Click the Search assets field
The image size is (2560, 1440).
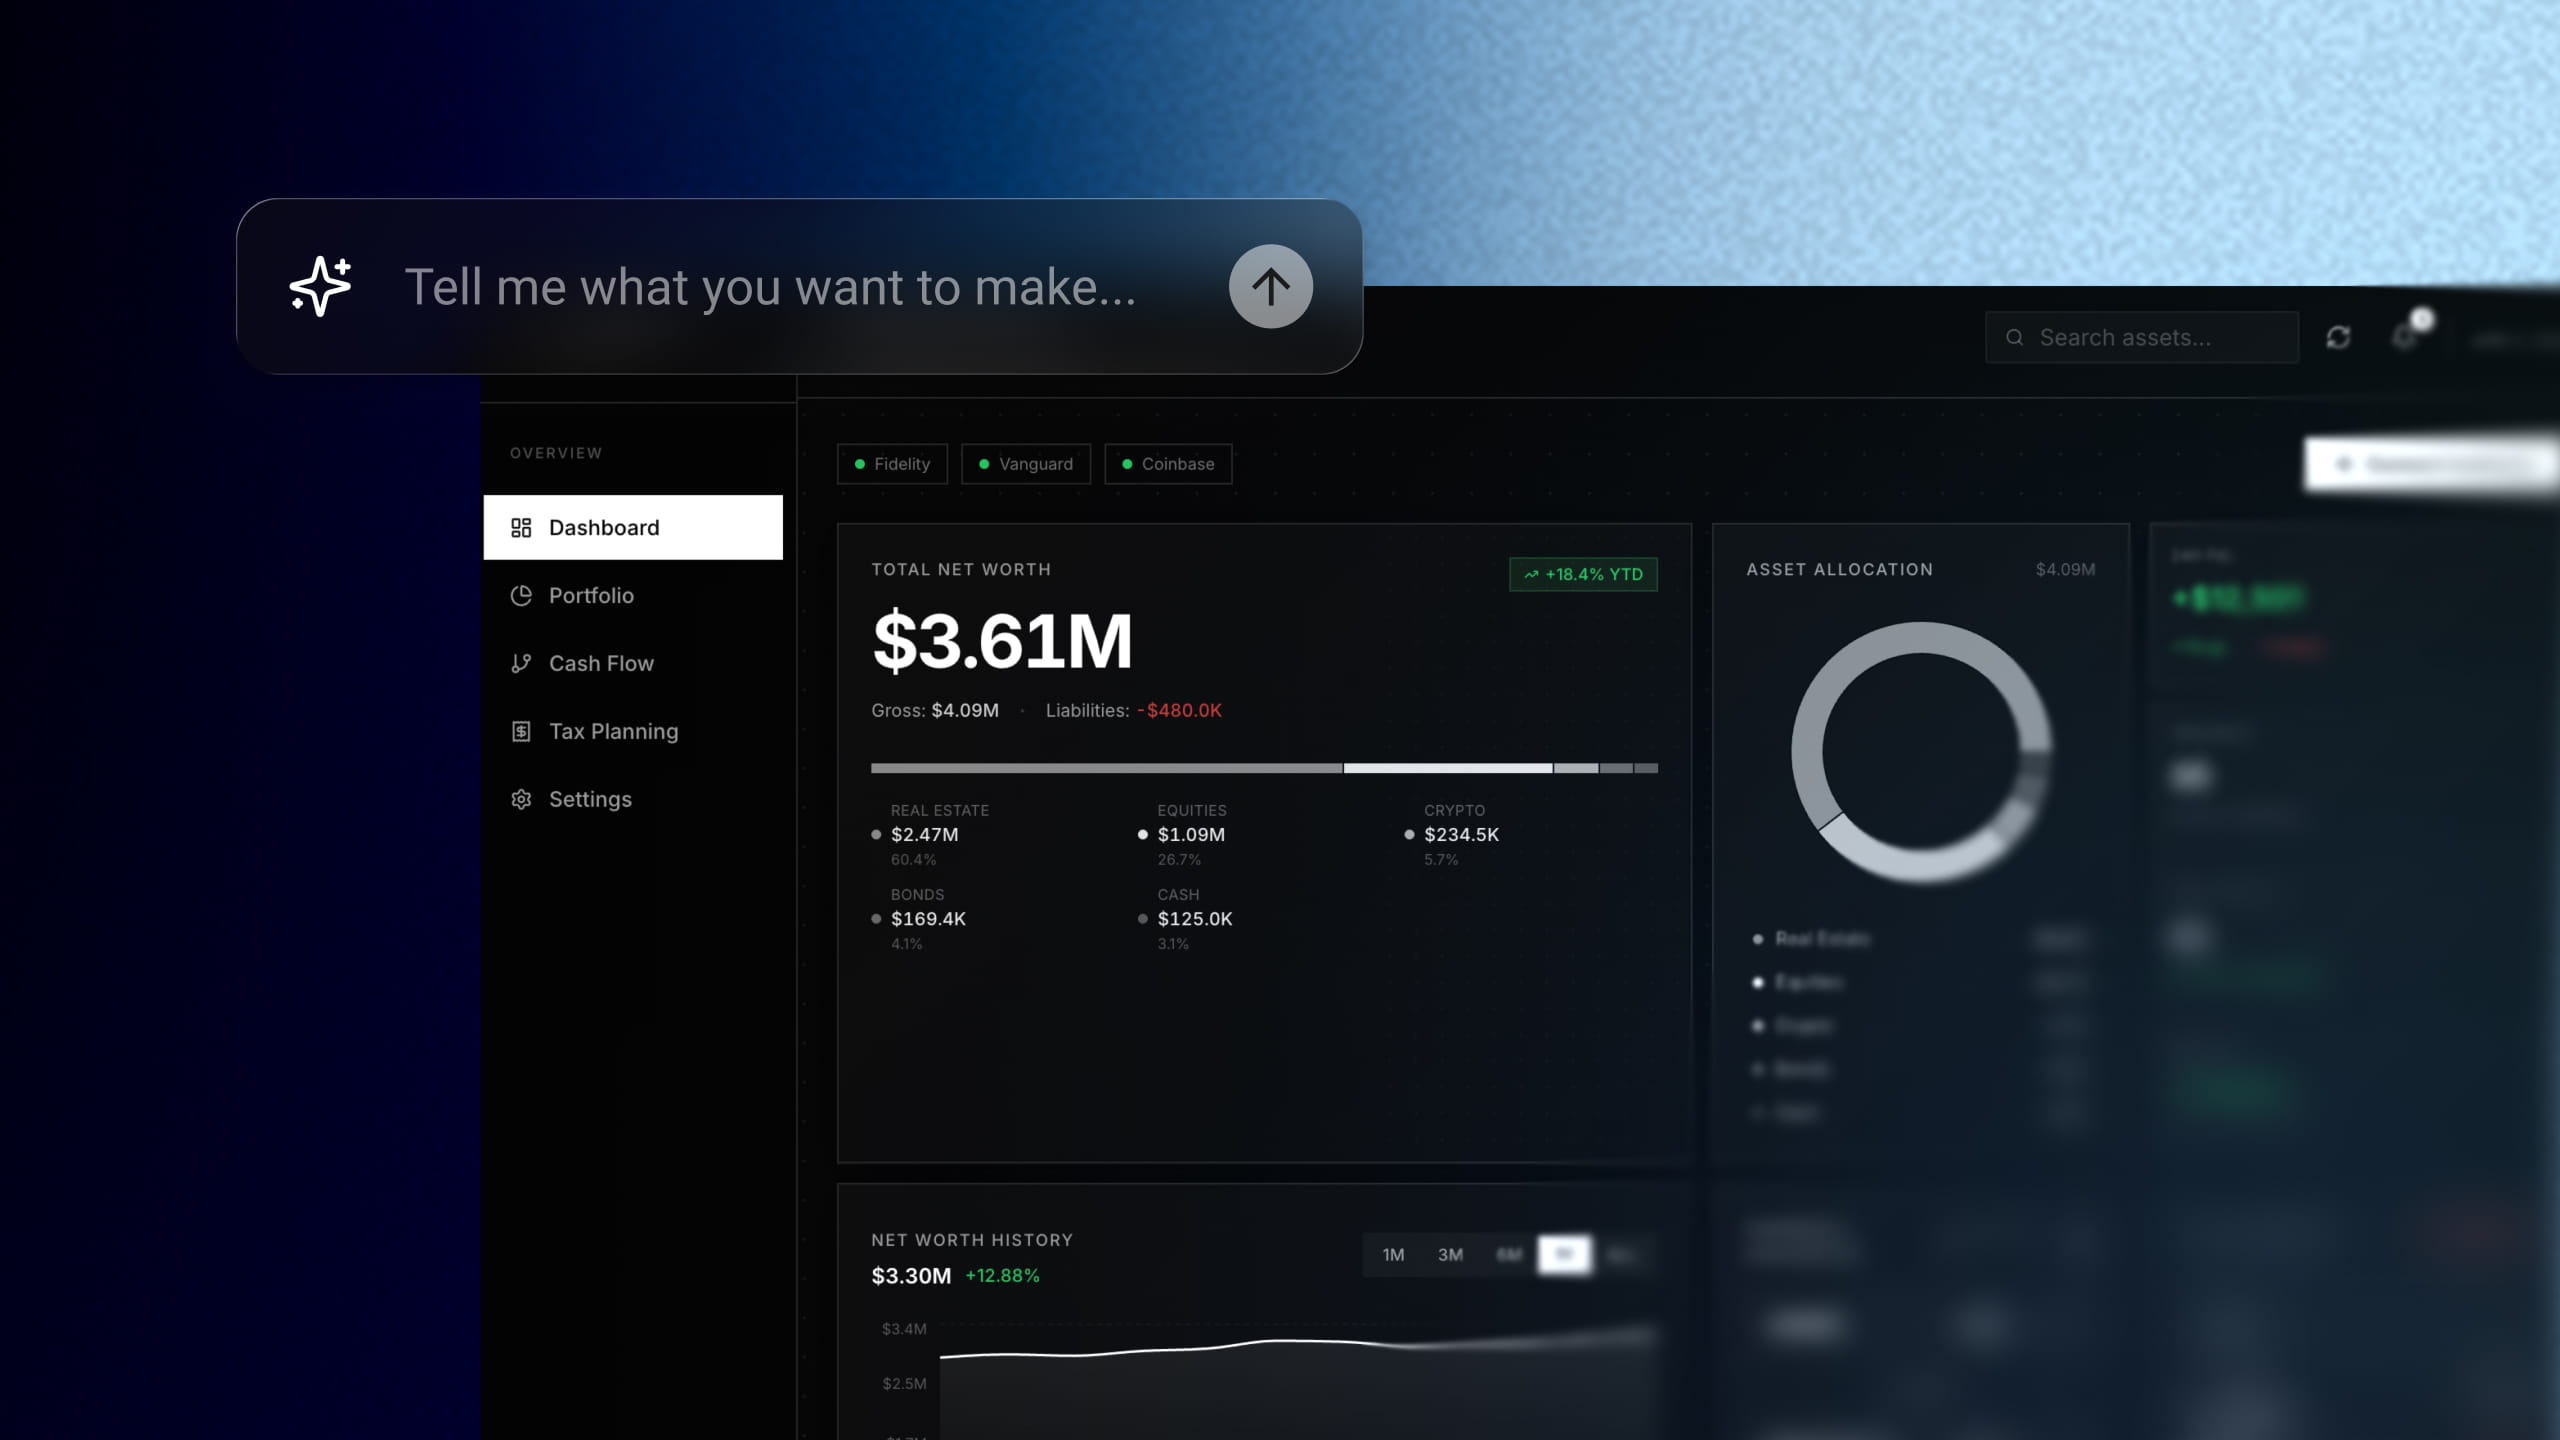pos(2142,337)
